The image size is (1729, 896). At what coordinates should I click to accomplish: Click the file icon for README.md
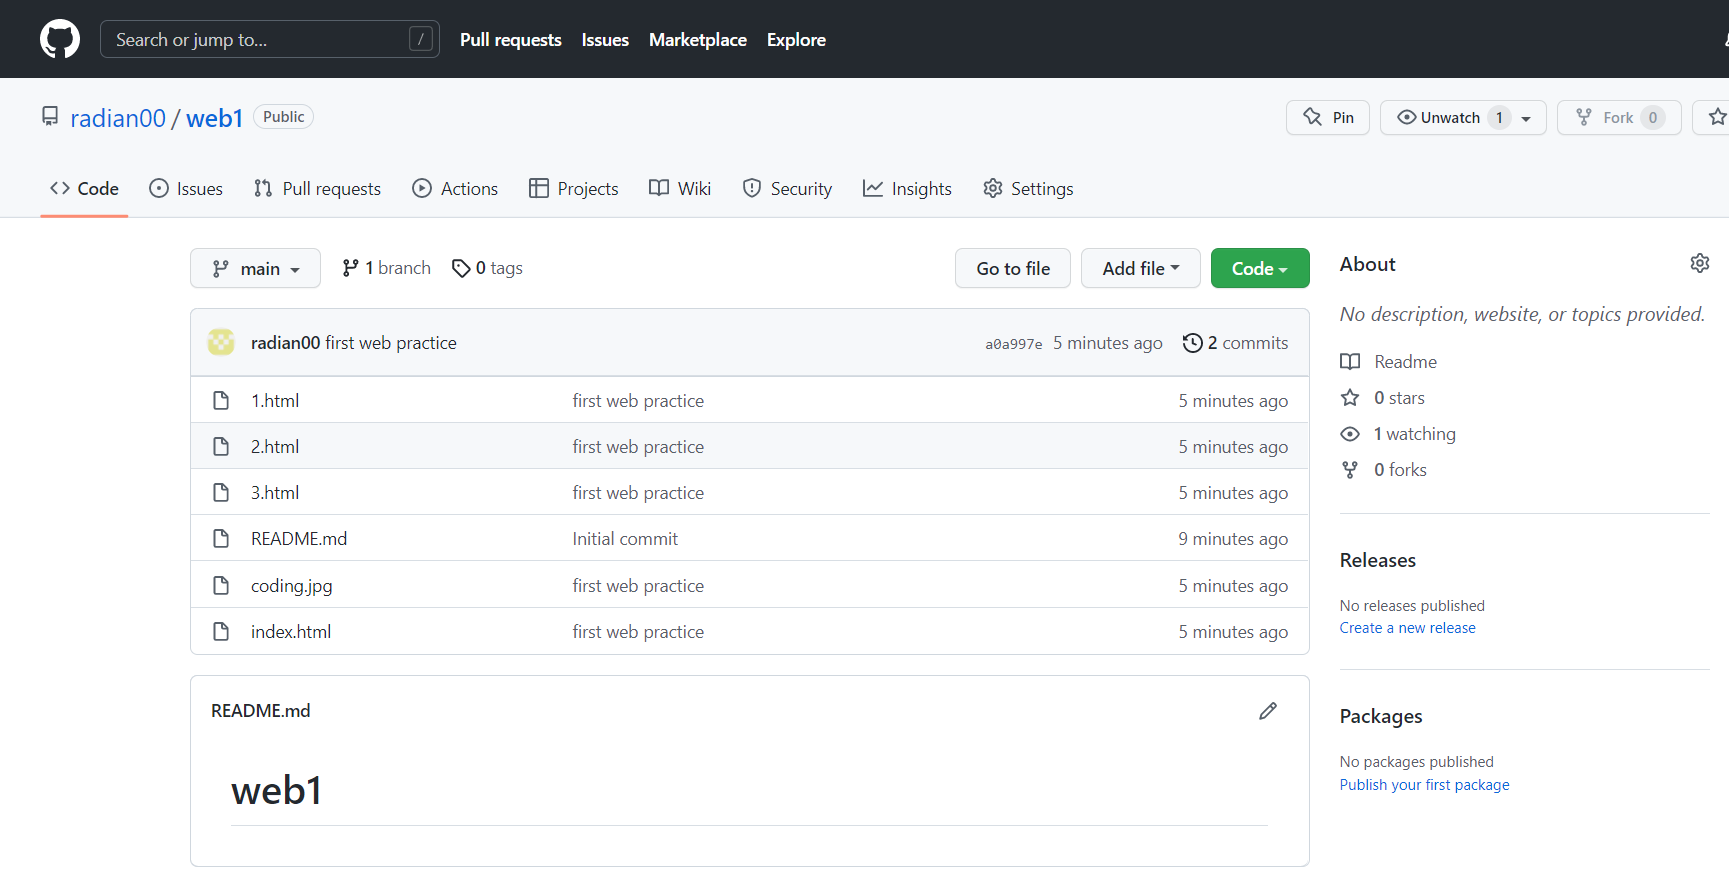[221, 538]
